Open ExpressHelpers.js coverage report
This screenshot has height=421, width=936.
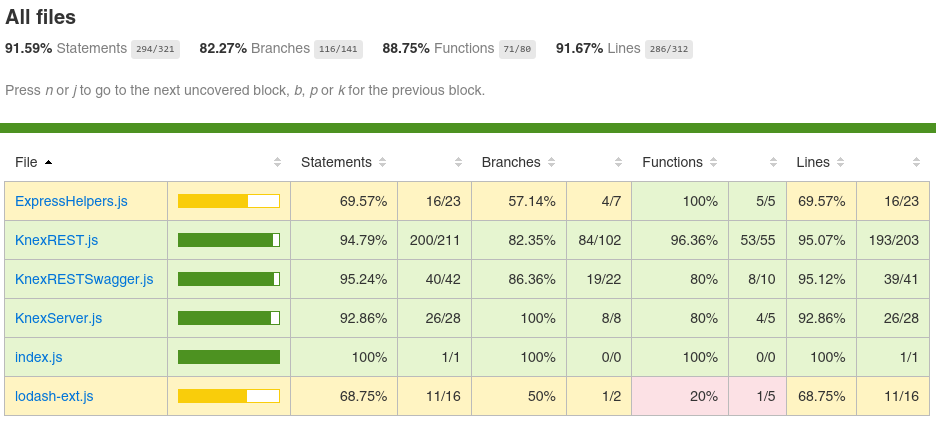pyautogui.click(x=71, y=201)
